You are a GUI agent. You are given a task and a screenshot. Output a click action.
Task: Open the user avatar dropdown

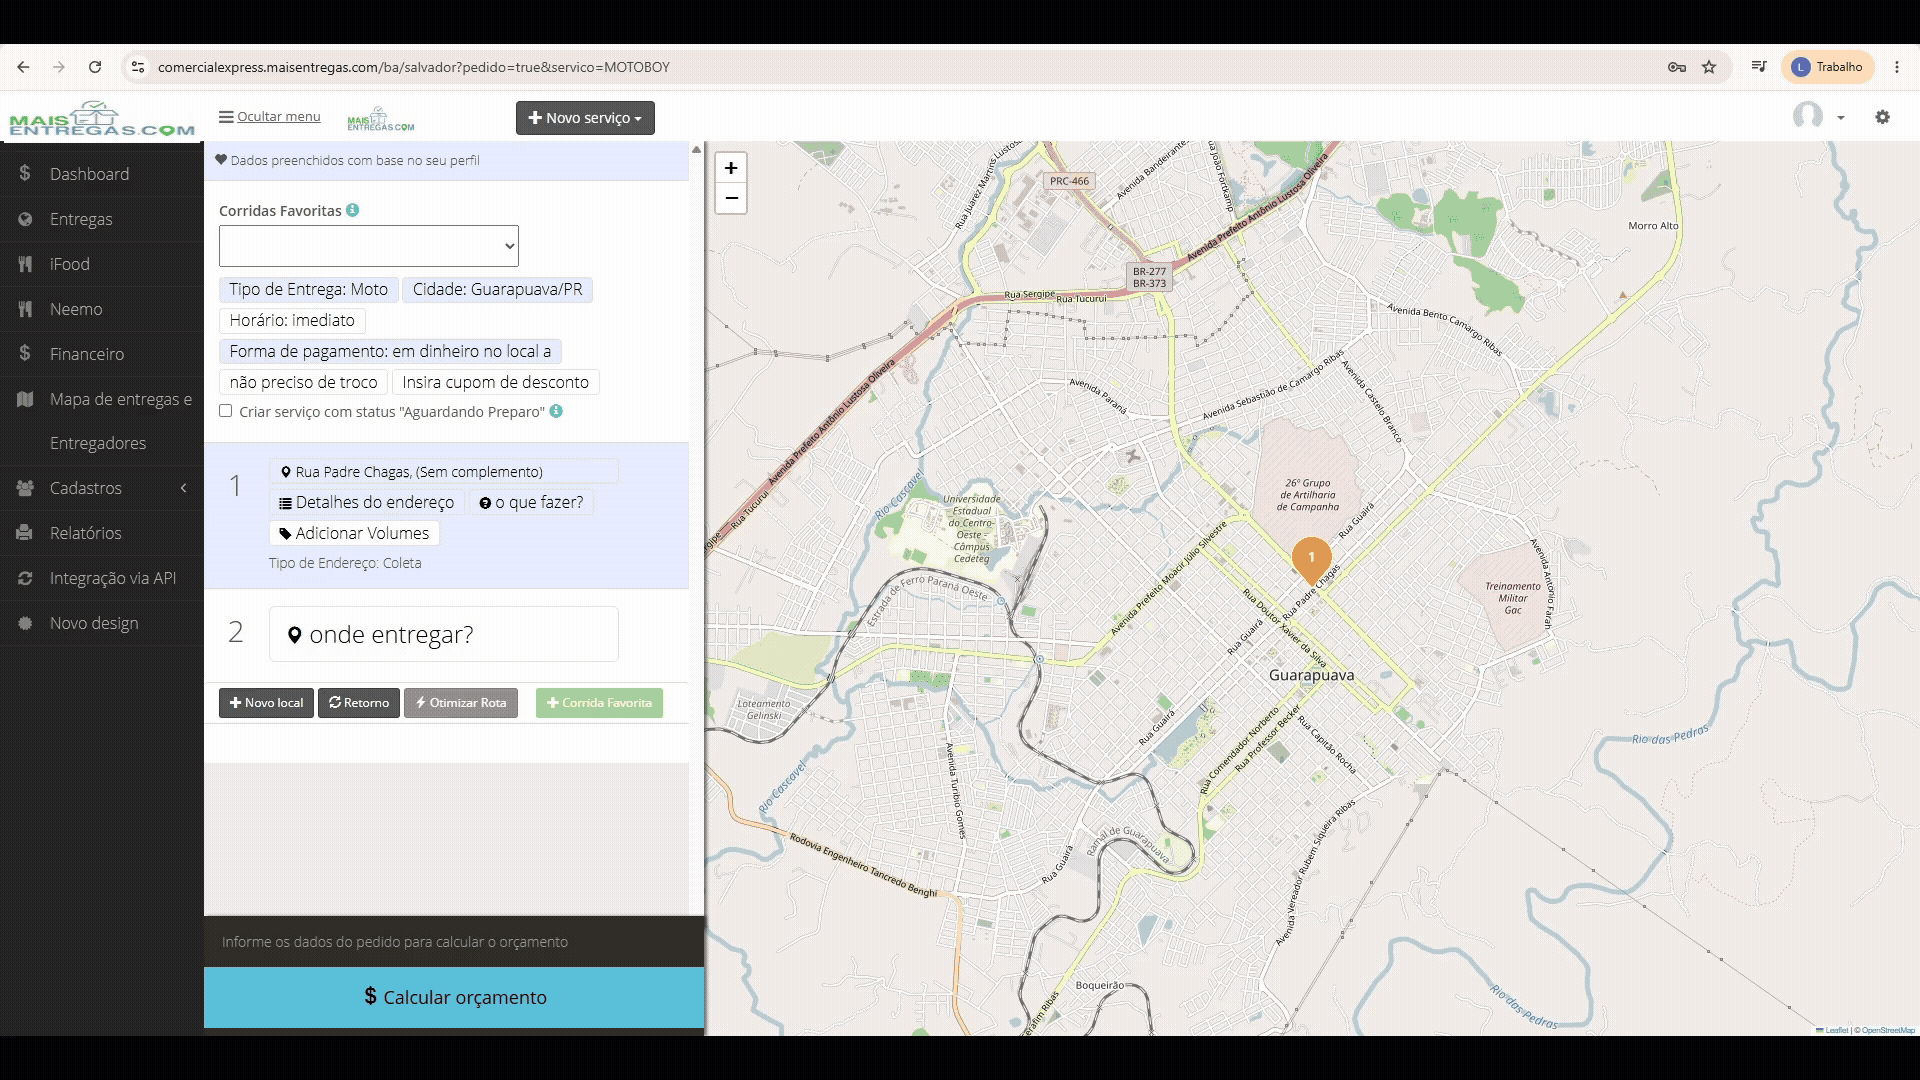(1818, 117)
